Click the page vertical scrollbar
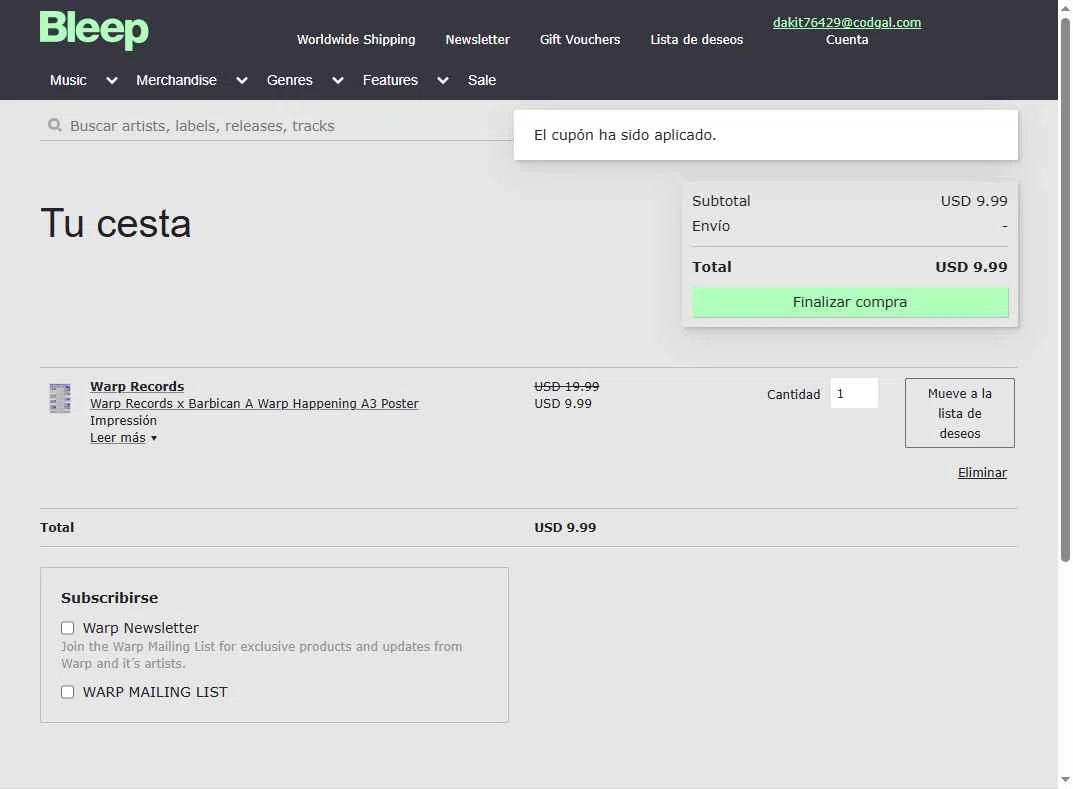The image size is (1073, 789). point(1065,290)
